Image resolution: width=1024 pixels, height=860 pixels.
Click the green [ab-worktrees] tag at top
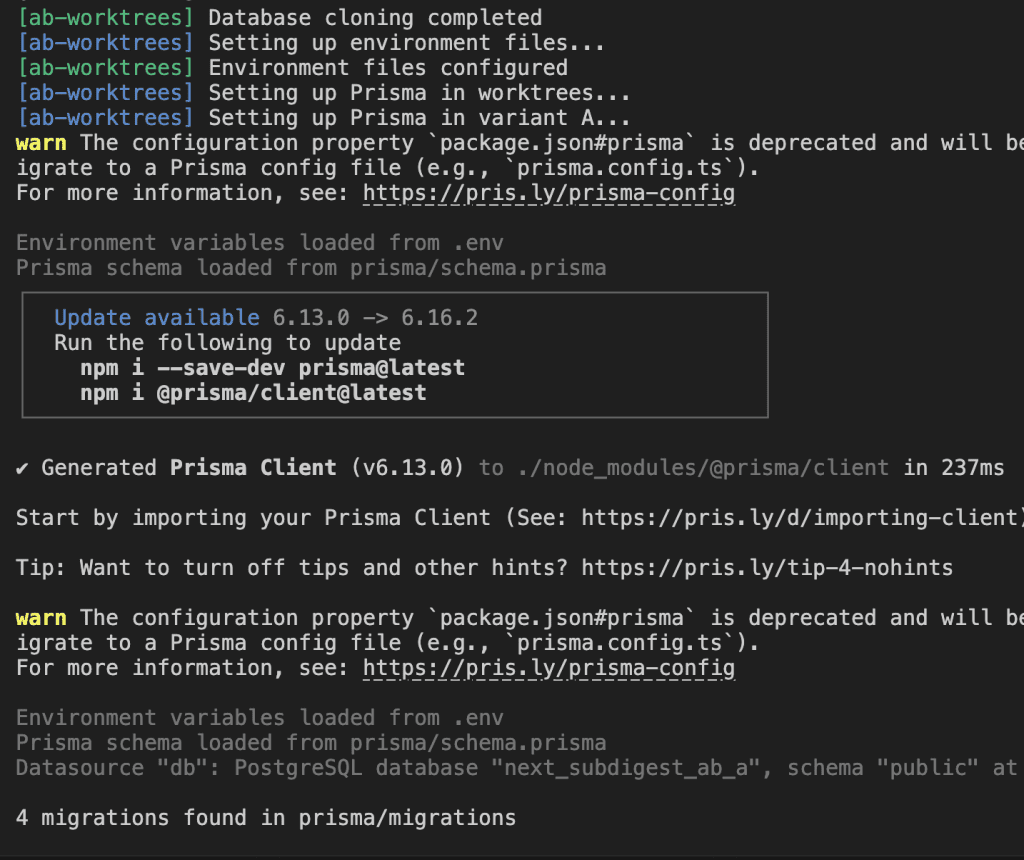click(x=105, y=18)
